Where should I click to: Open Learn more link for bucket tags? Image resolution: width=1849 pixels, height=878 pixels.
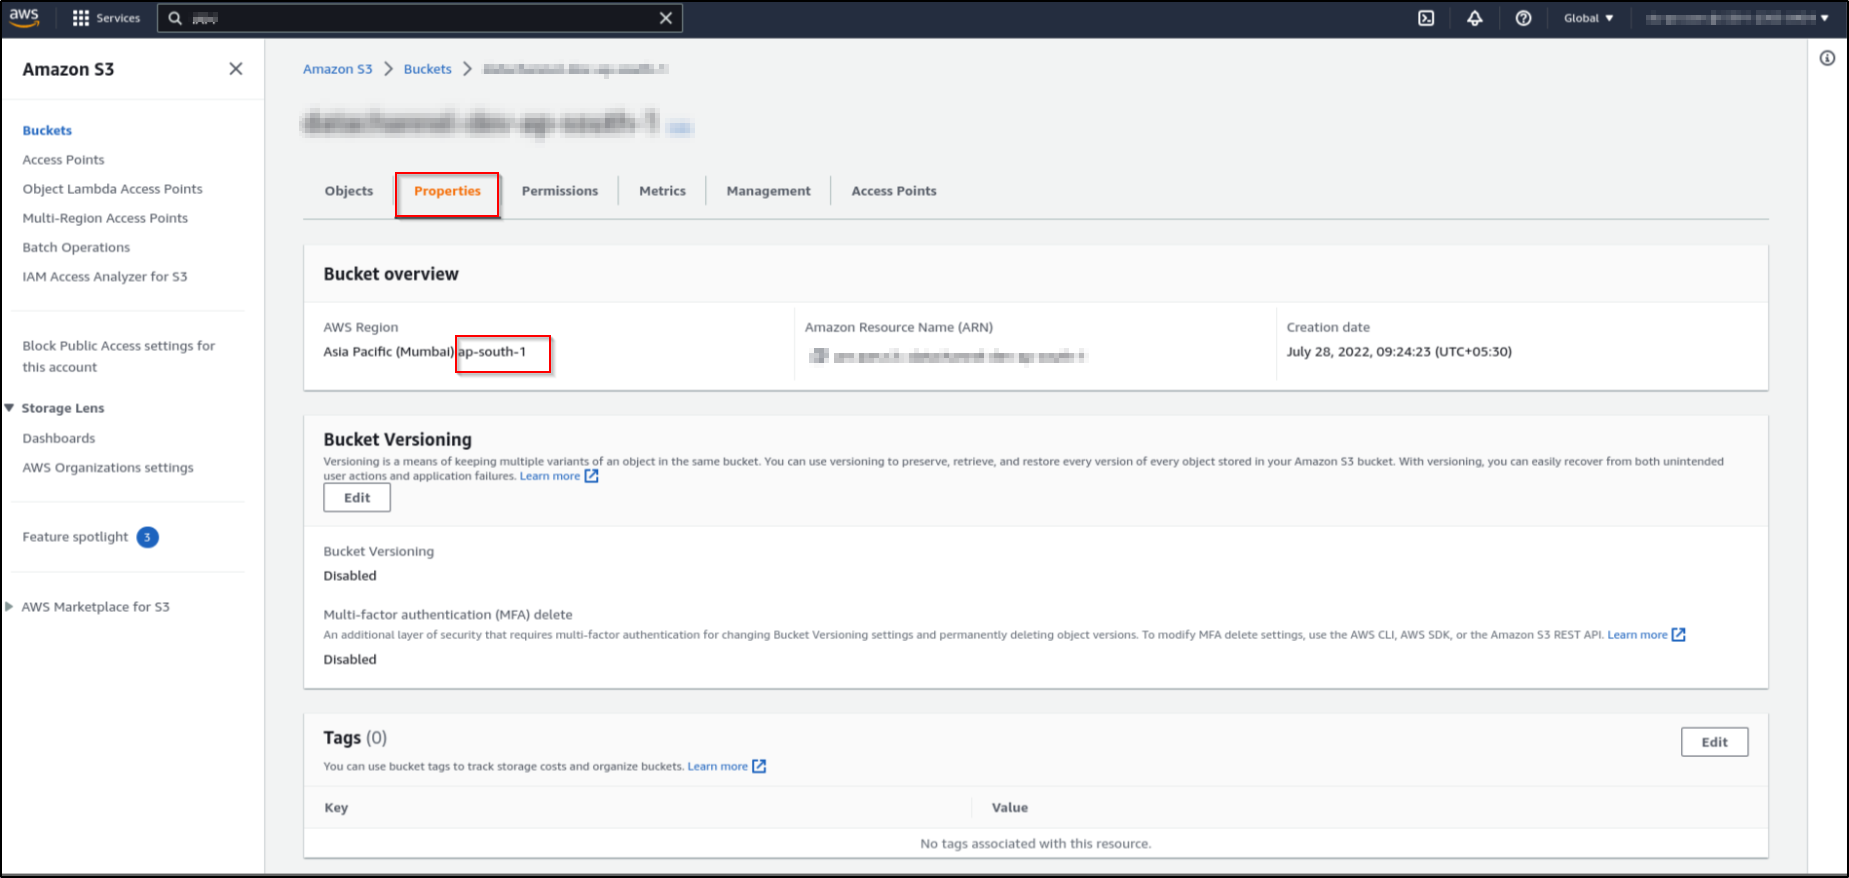point(717,766)
